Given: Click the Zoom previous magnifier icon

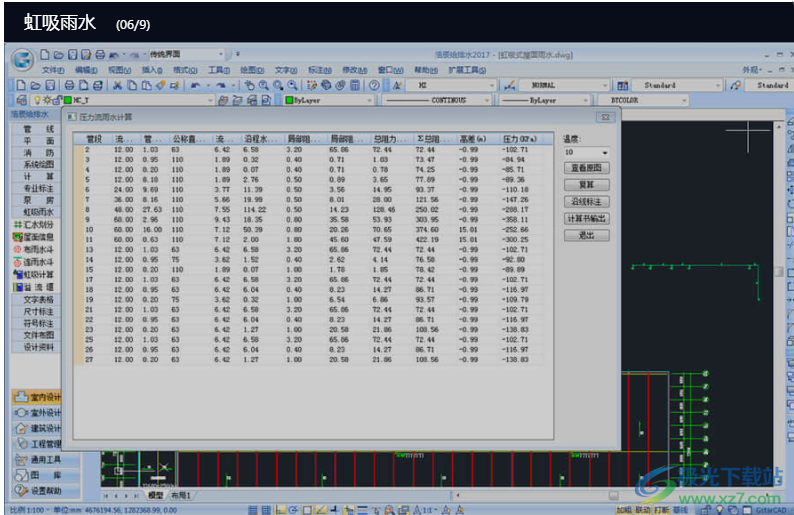Looking at the screenshot, I should click(x=292, y=85).
